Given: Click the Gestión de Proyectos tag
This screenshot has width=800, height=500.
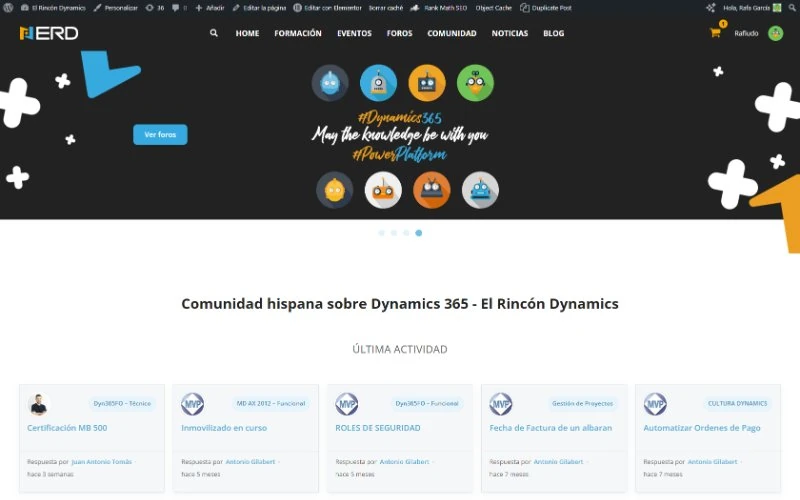Looking at the screenshot, I should point(582,403).
